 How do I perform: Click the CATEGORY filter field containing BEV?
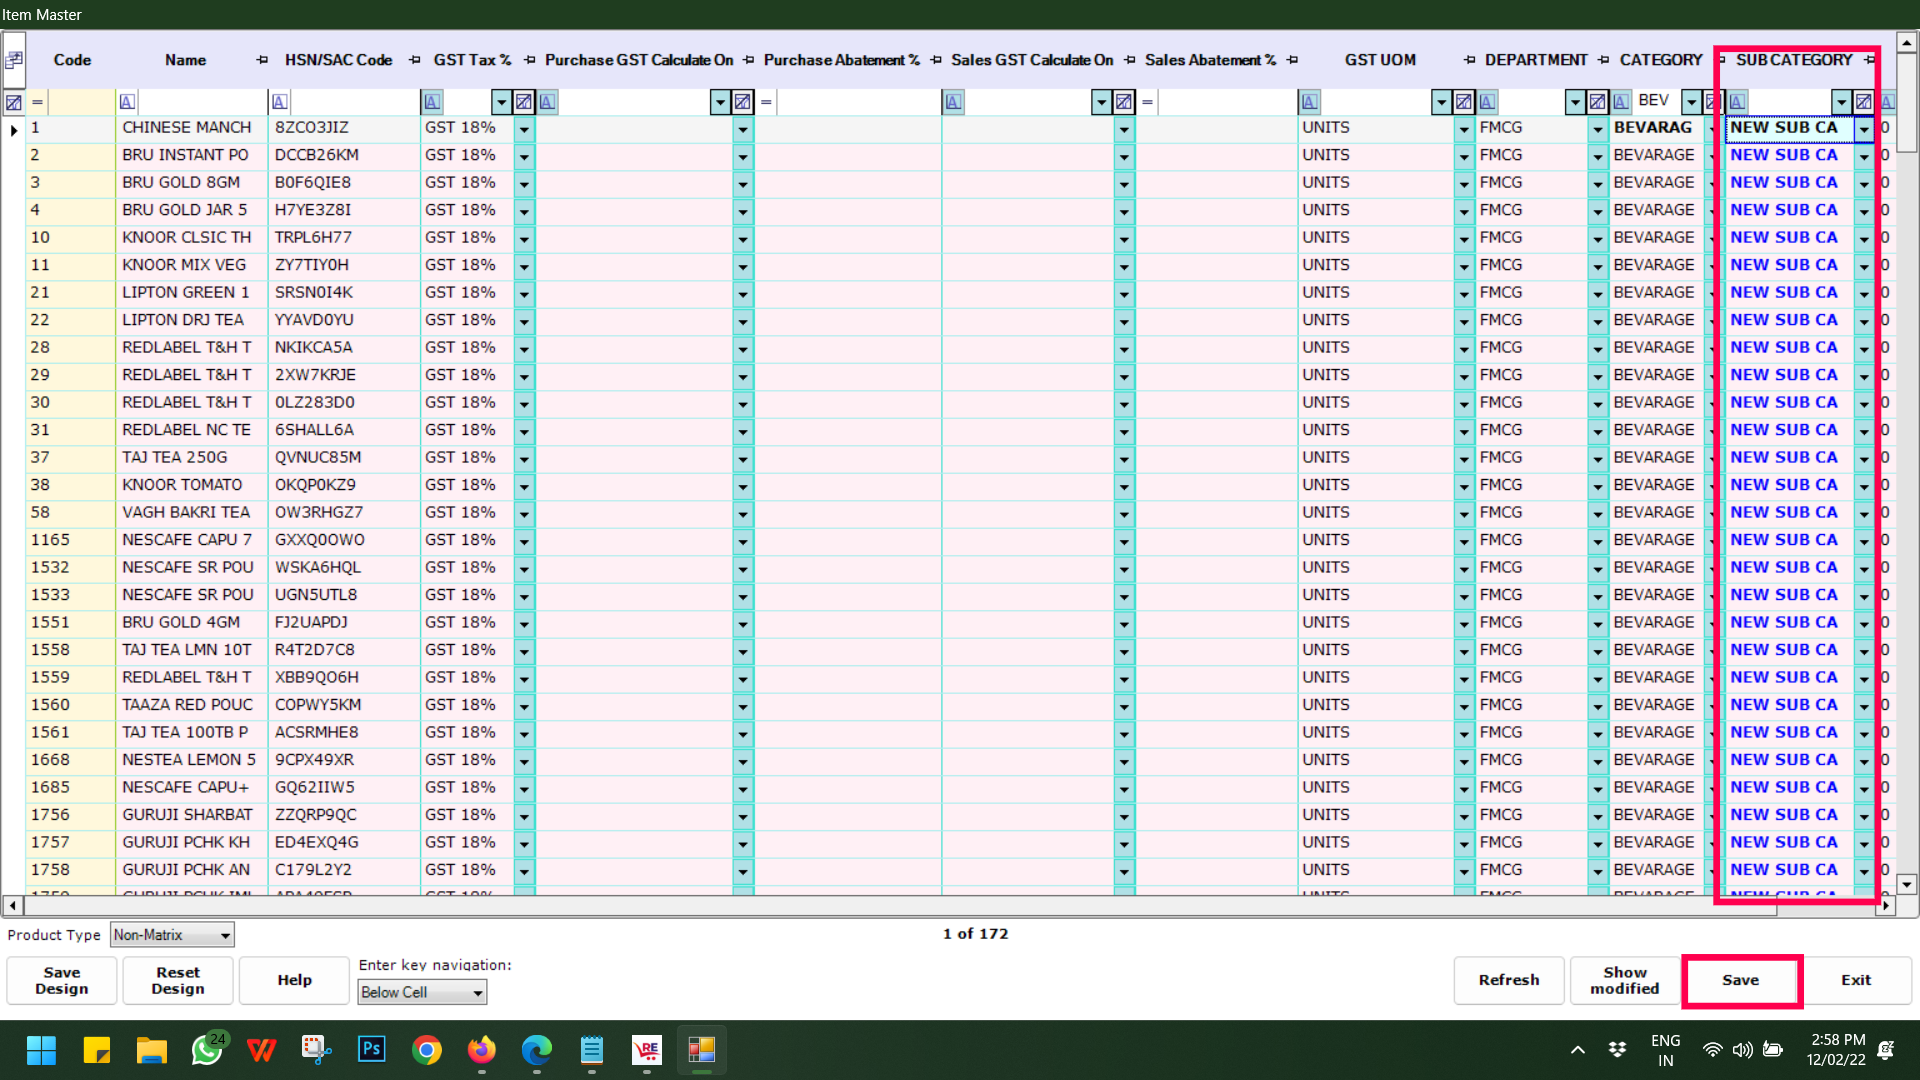[1656, 102]
